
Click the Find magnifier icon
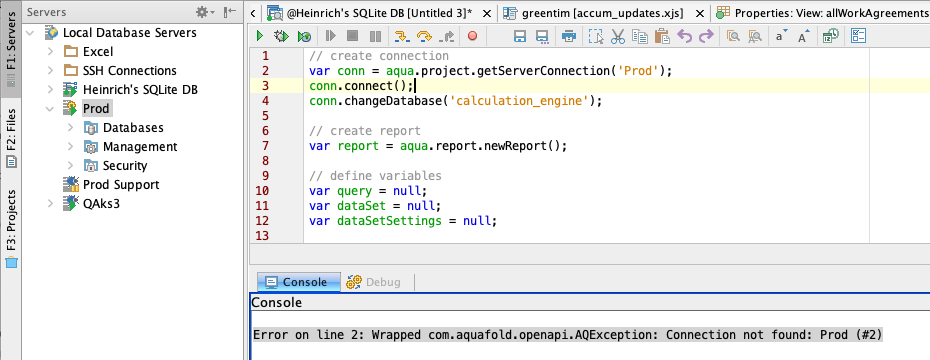pos(733,37)
